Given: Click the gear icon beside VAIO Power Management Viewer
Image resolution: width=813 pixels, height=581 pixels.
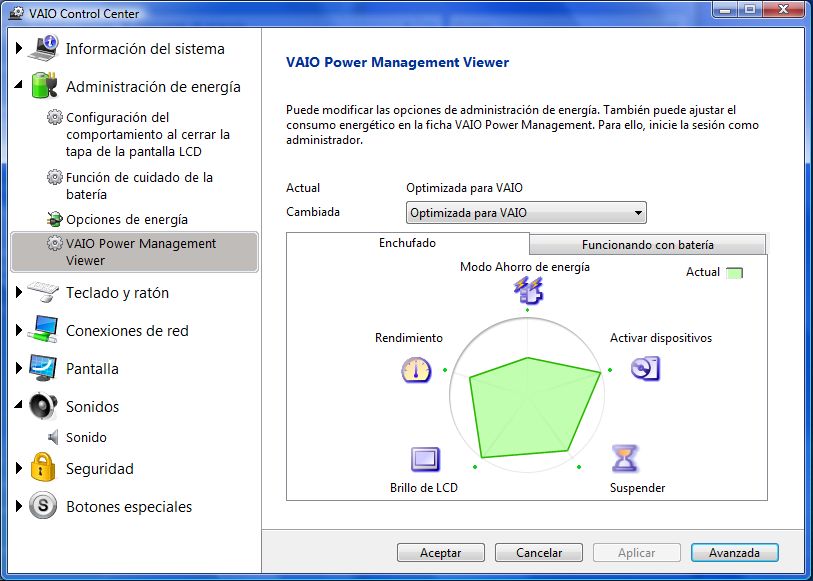Looking at the screenshot, I should tap(54, 243).
